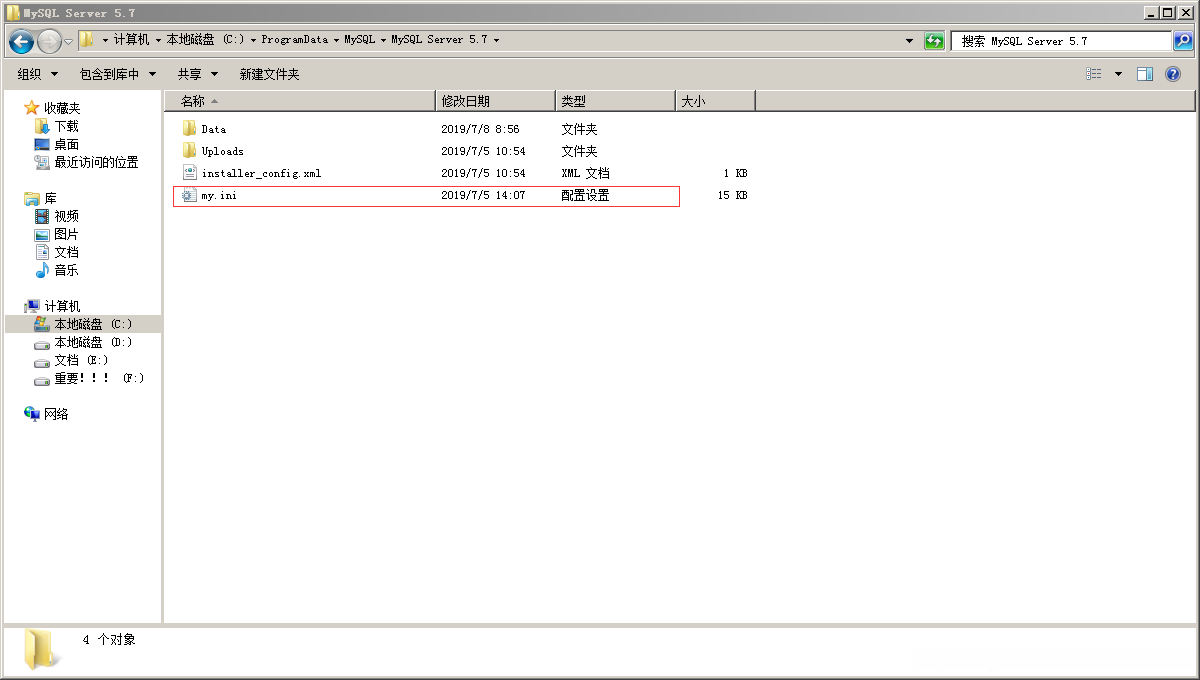The width and height of the screenshot is (1200, 680).
Task: Open the 包含到库中 menu
Action: coord(118,74)
